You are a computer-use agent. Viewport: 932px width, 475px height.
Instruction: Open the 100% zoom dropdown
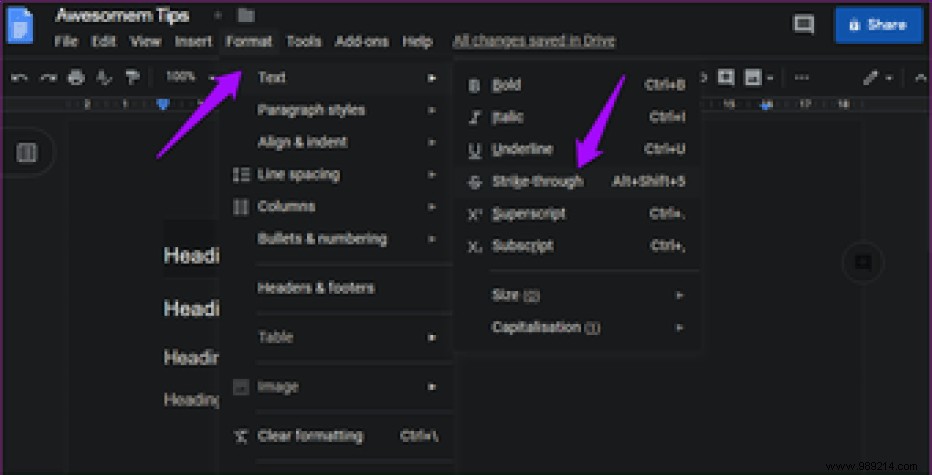pyautogui.click(x=189, y=77)
